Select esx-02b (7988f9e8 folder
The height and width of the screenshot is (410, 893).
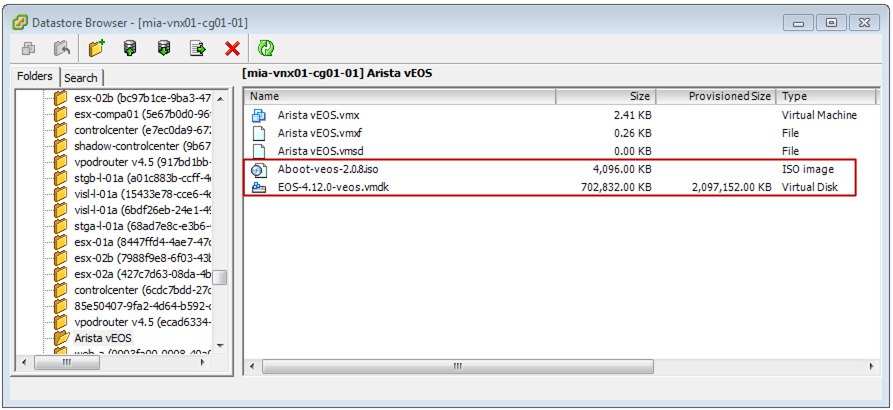[143, 258]
